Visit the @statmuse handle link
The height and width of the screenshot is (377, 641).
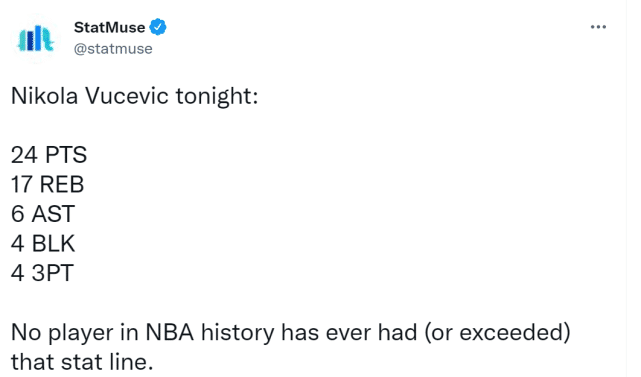113,49
